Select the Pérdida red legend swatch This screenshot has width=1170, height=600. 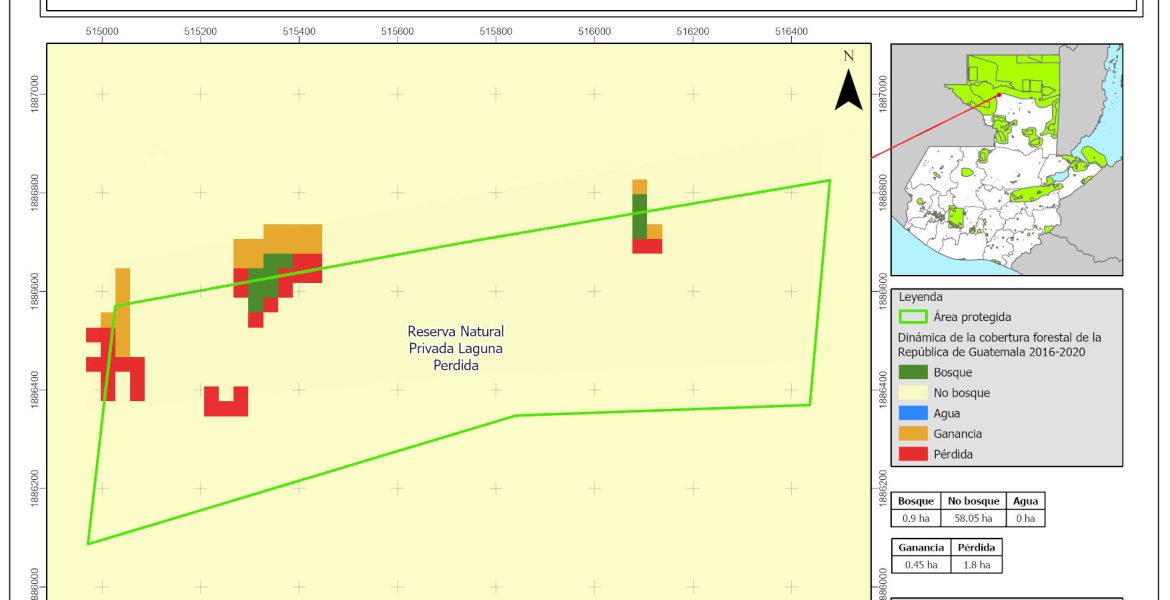912,454
